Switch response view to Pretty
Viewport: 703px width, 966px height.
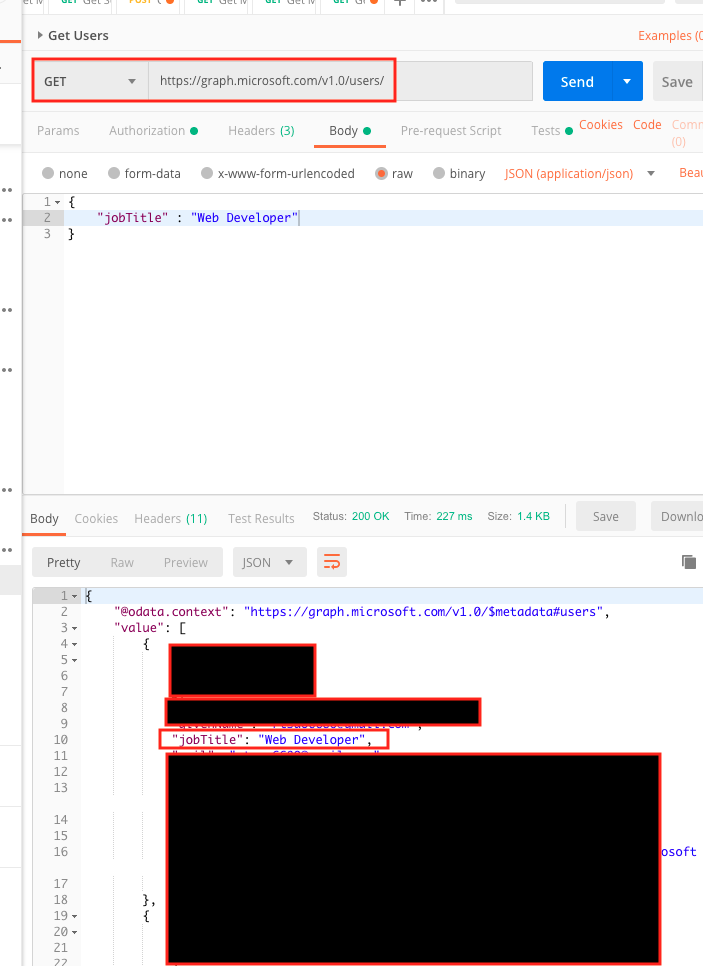coord(63,562)
